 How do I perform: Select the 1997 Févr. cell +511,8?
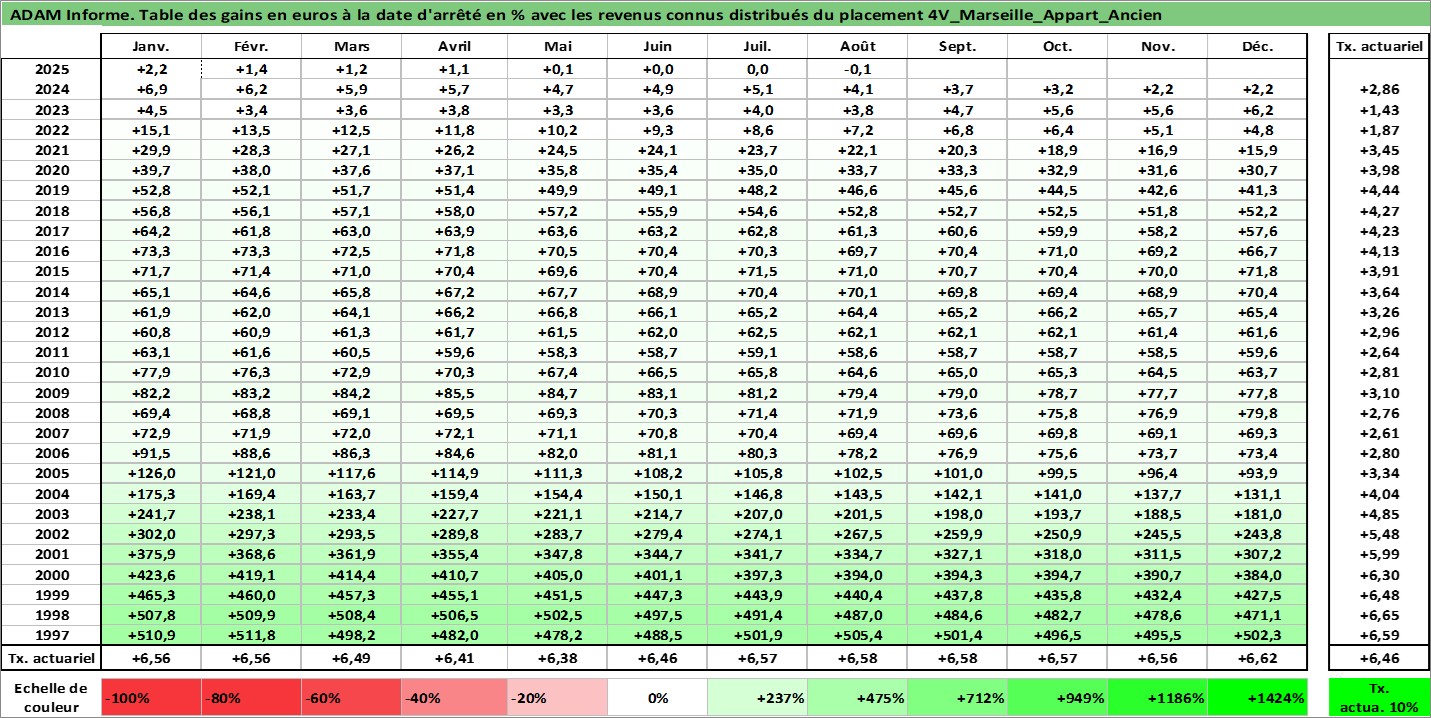[x=252, y=635]
